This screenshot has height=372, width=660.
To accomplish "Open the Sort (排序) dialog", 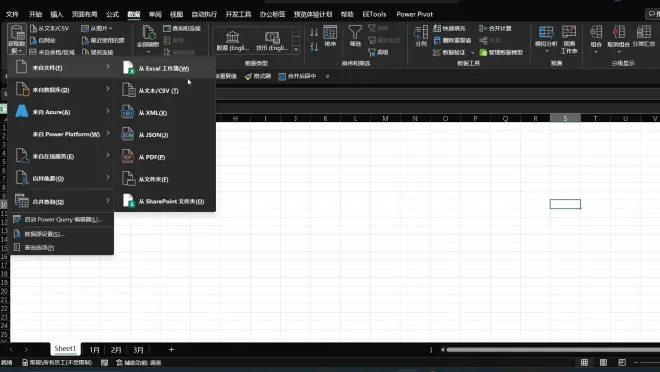I will coord(330,36).
